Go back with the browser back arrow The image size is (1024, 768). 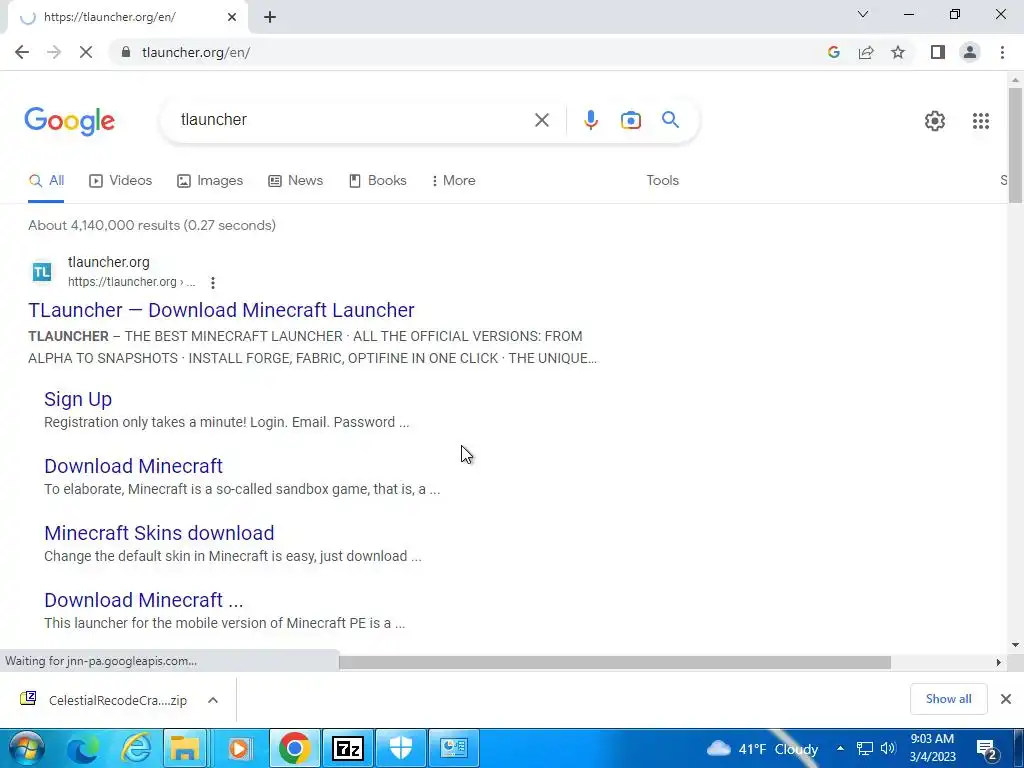[22, 52]
